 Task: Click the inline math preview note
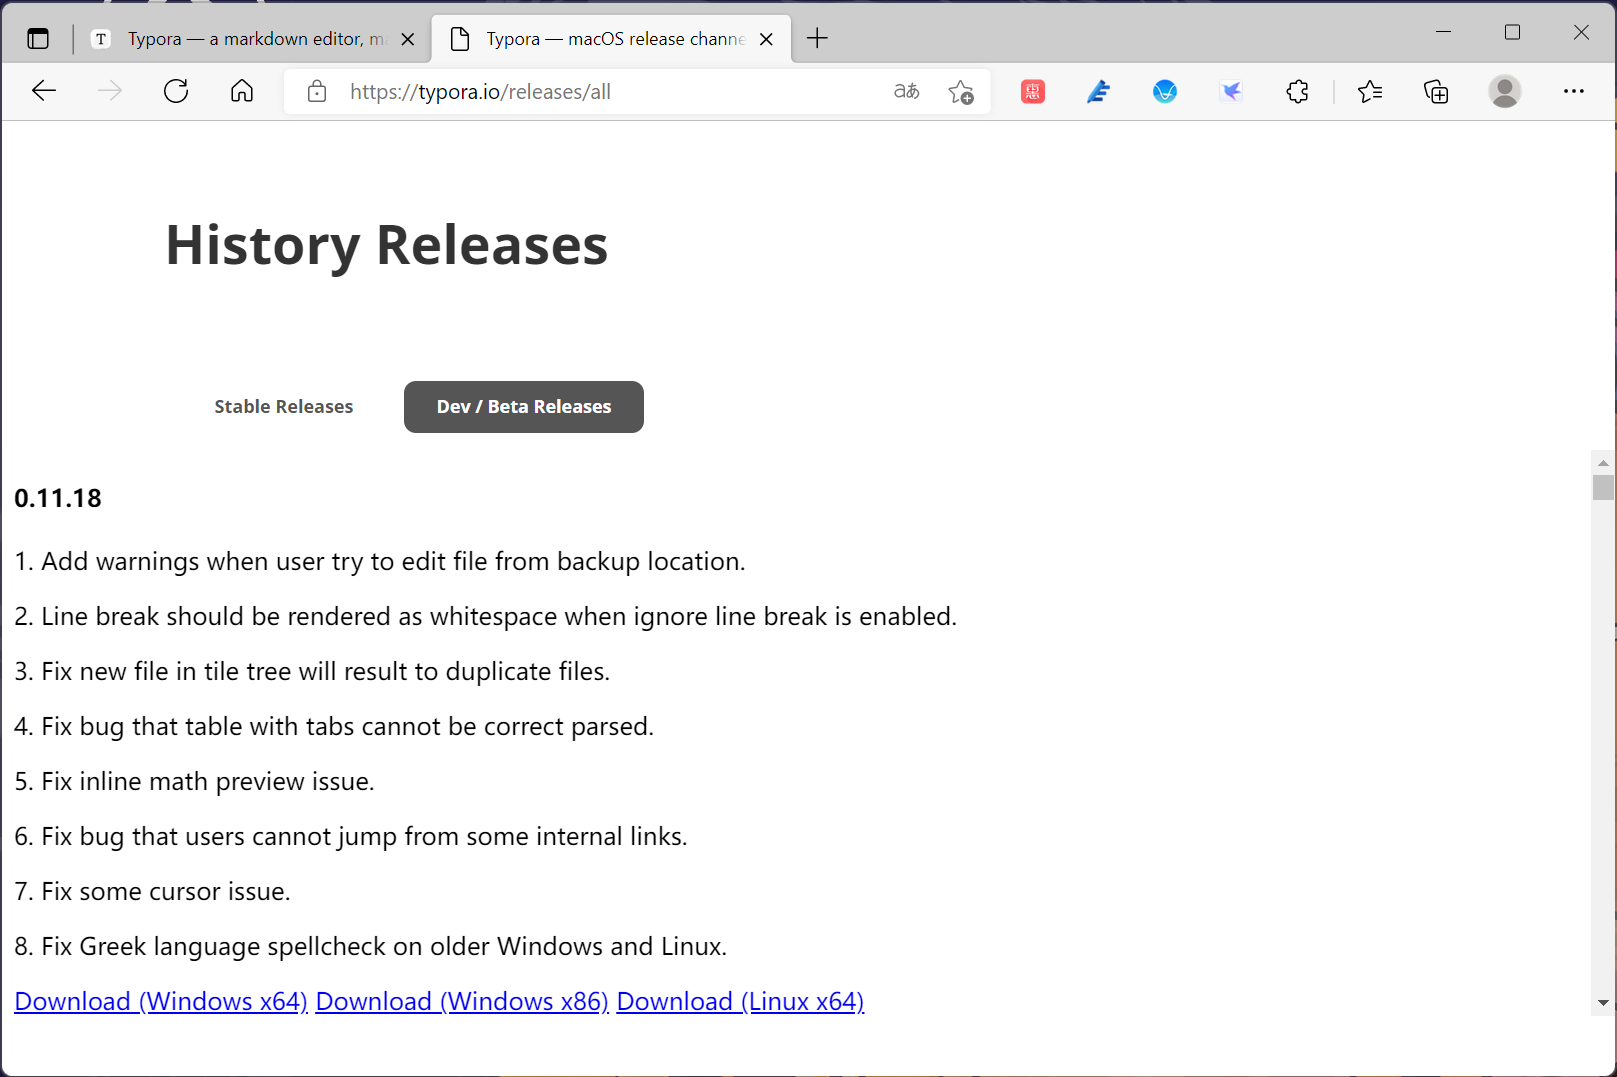tap(195, 781)
